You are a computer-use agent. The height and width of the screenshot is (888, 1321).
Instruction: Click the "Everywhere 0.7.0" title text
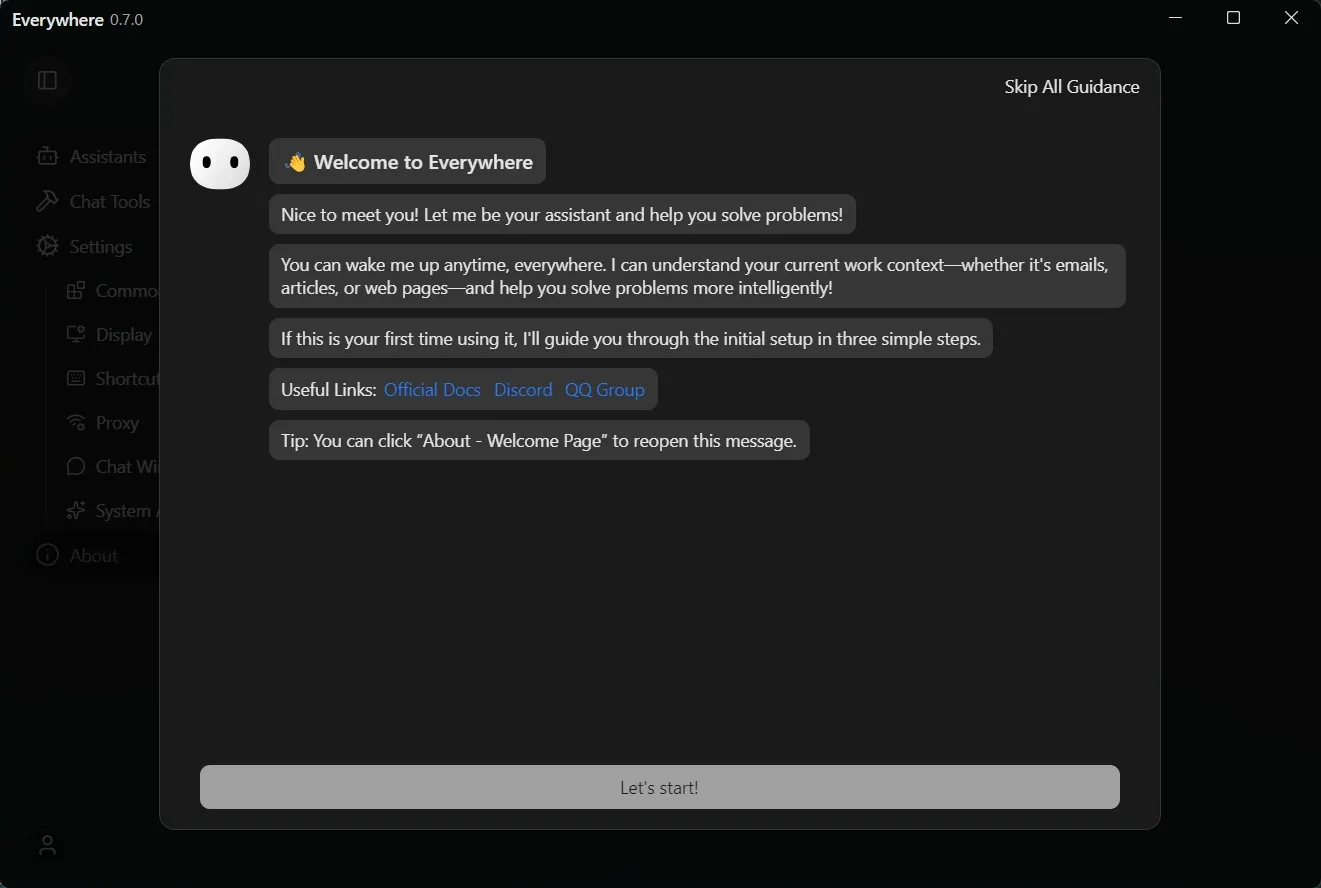78,20
